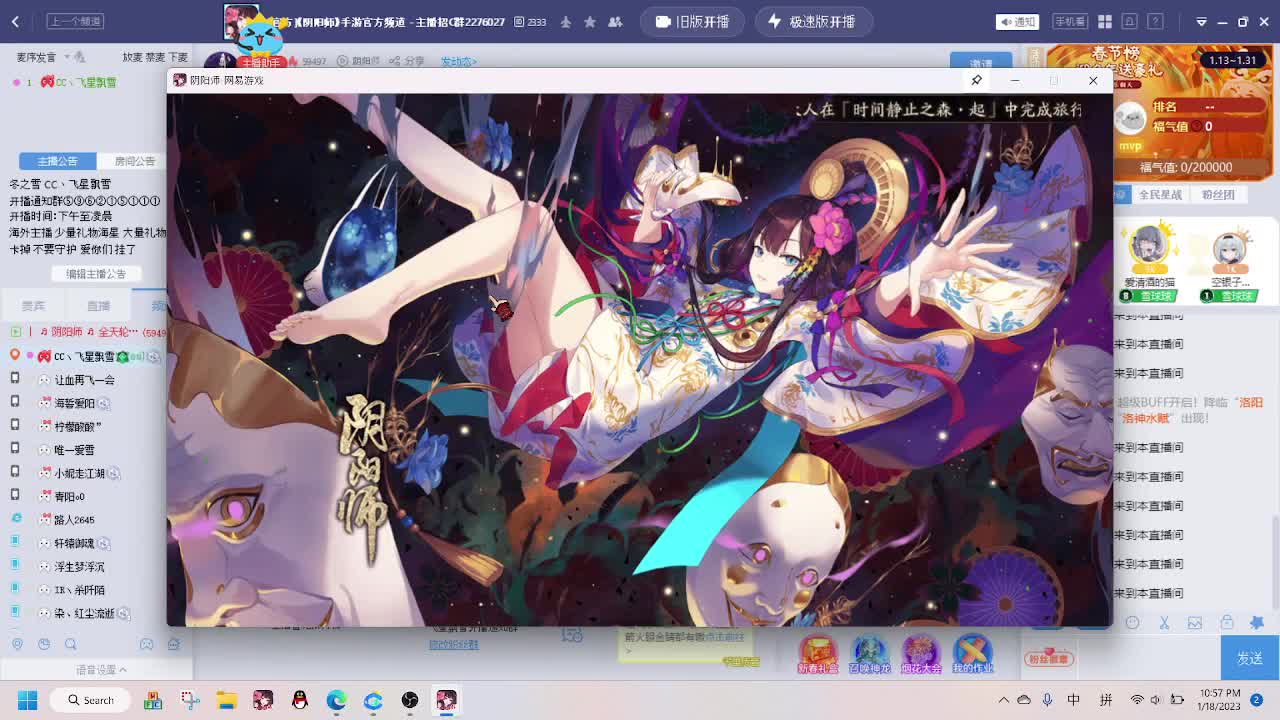Viewport: 1280px width, 720px height.
Task: Open the 手机看 mobile viewing option
Action: click(x=1070, y=21)
